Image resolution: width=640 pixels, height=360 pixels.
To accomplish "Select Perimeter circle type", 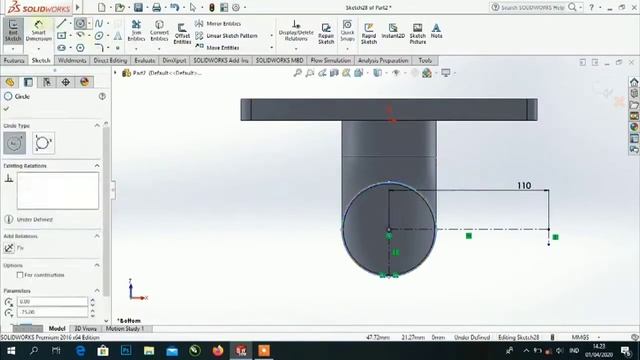I will point(43,143).
